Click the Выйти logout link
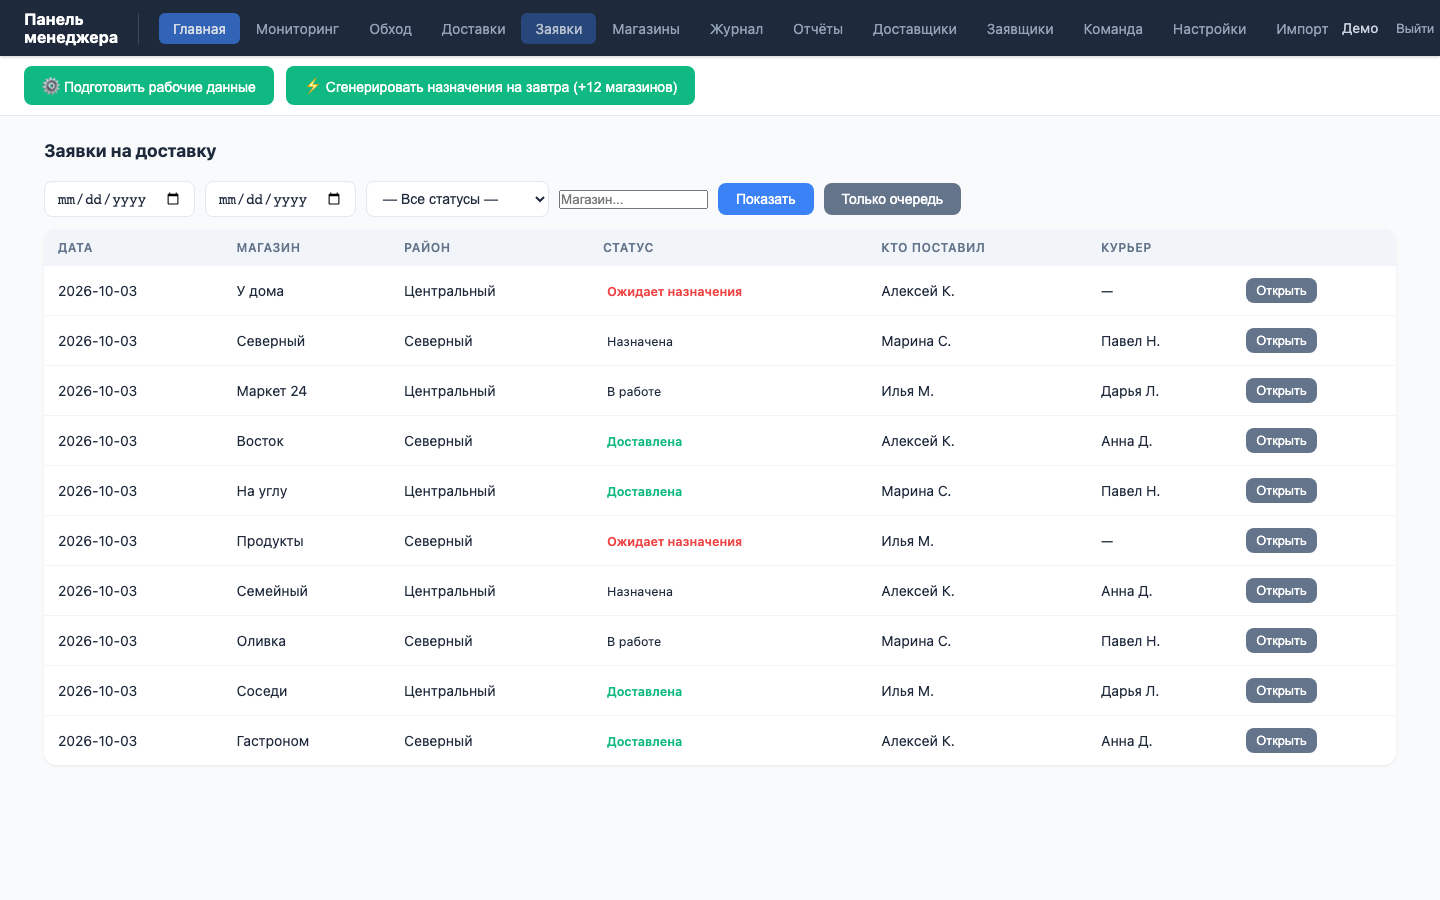The width and height of the screenshot is (1440, 900). (1414, 28)
